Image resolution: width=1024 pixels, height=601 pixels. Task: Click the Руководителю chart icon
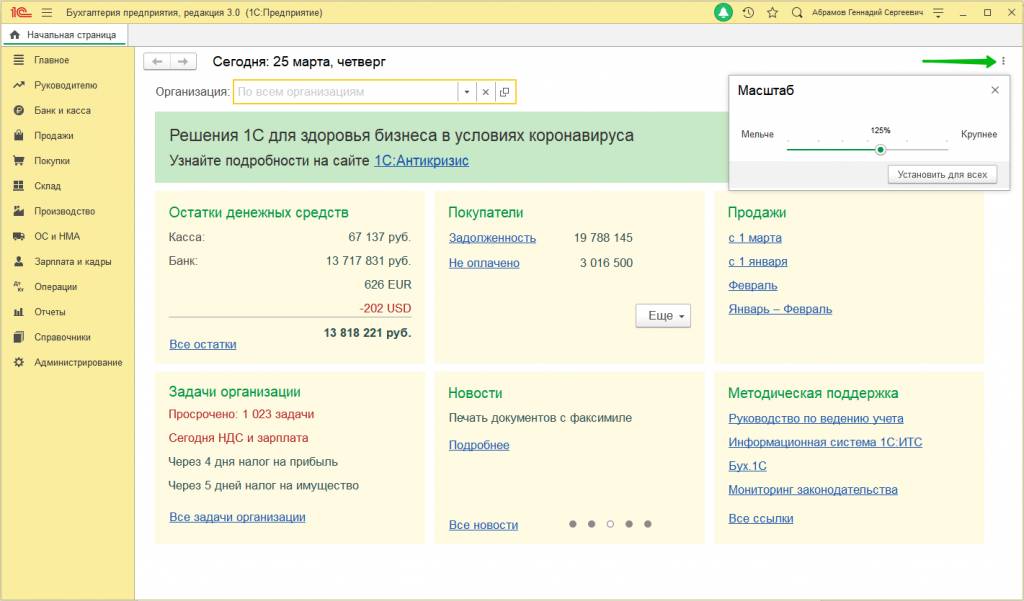19,85
